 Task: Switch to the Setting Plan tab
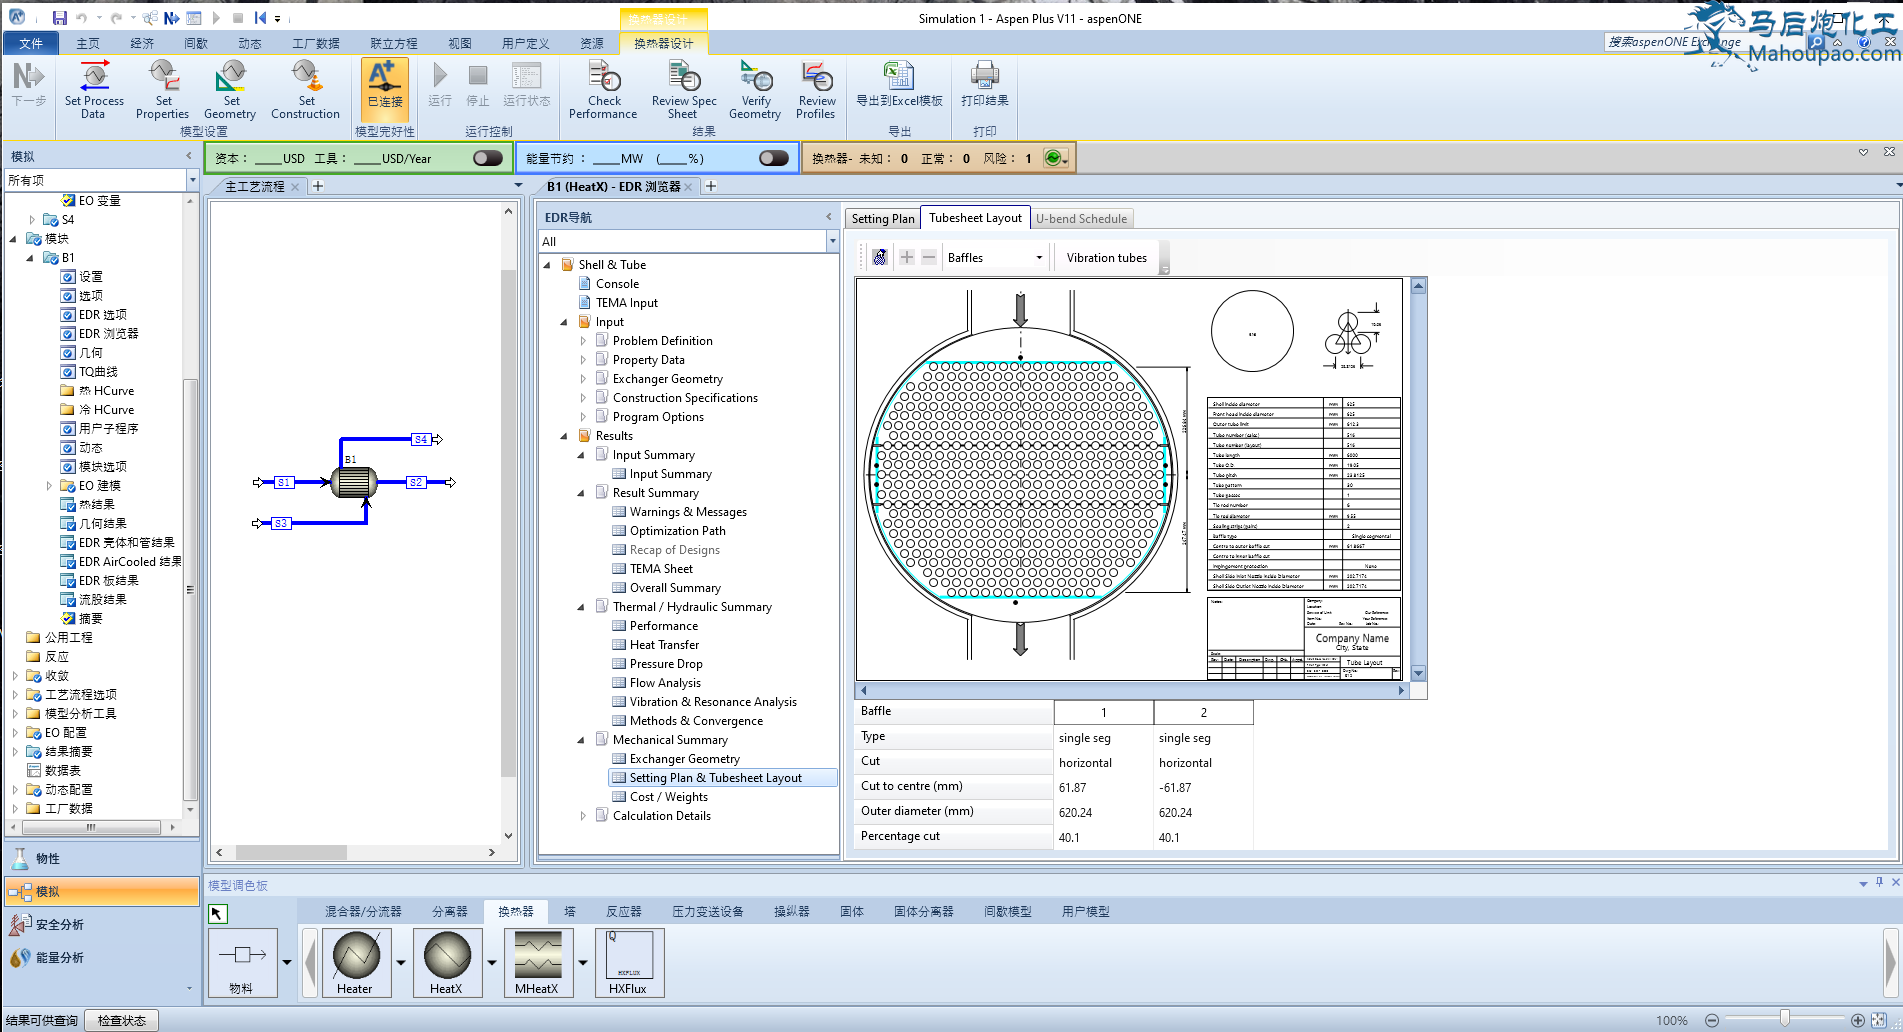883,219
